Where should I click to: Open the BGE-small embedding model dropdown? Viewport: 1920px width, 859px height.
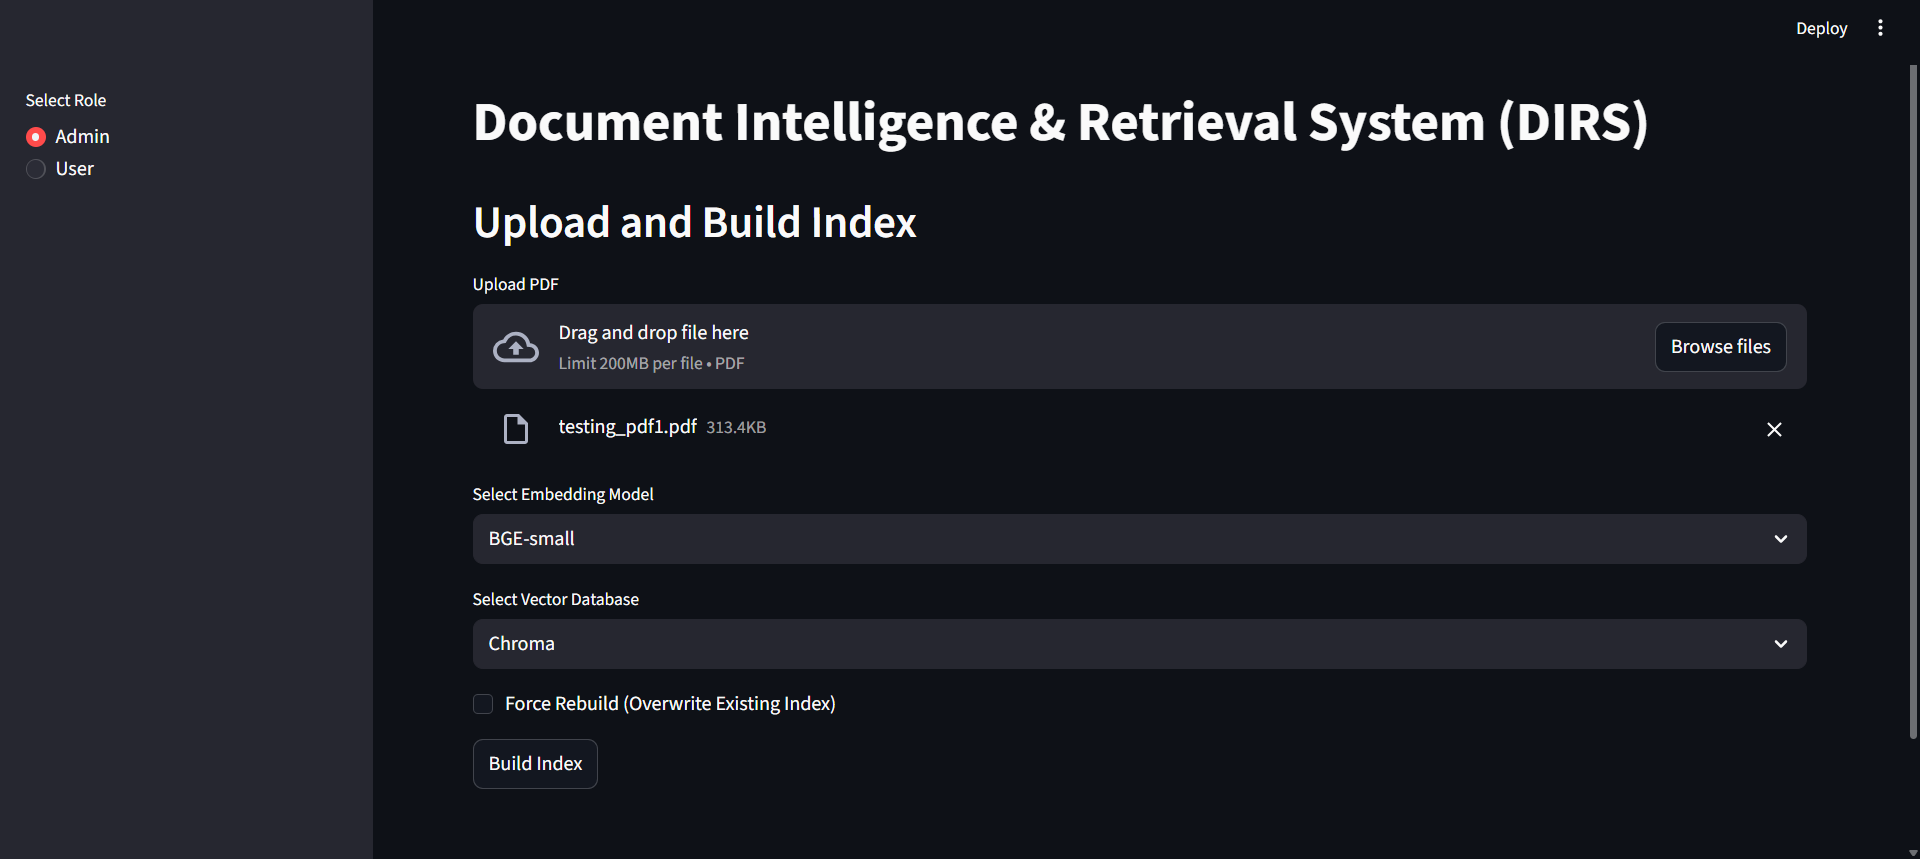(x=1139, y=539)
